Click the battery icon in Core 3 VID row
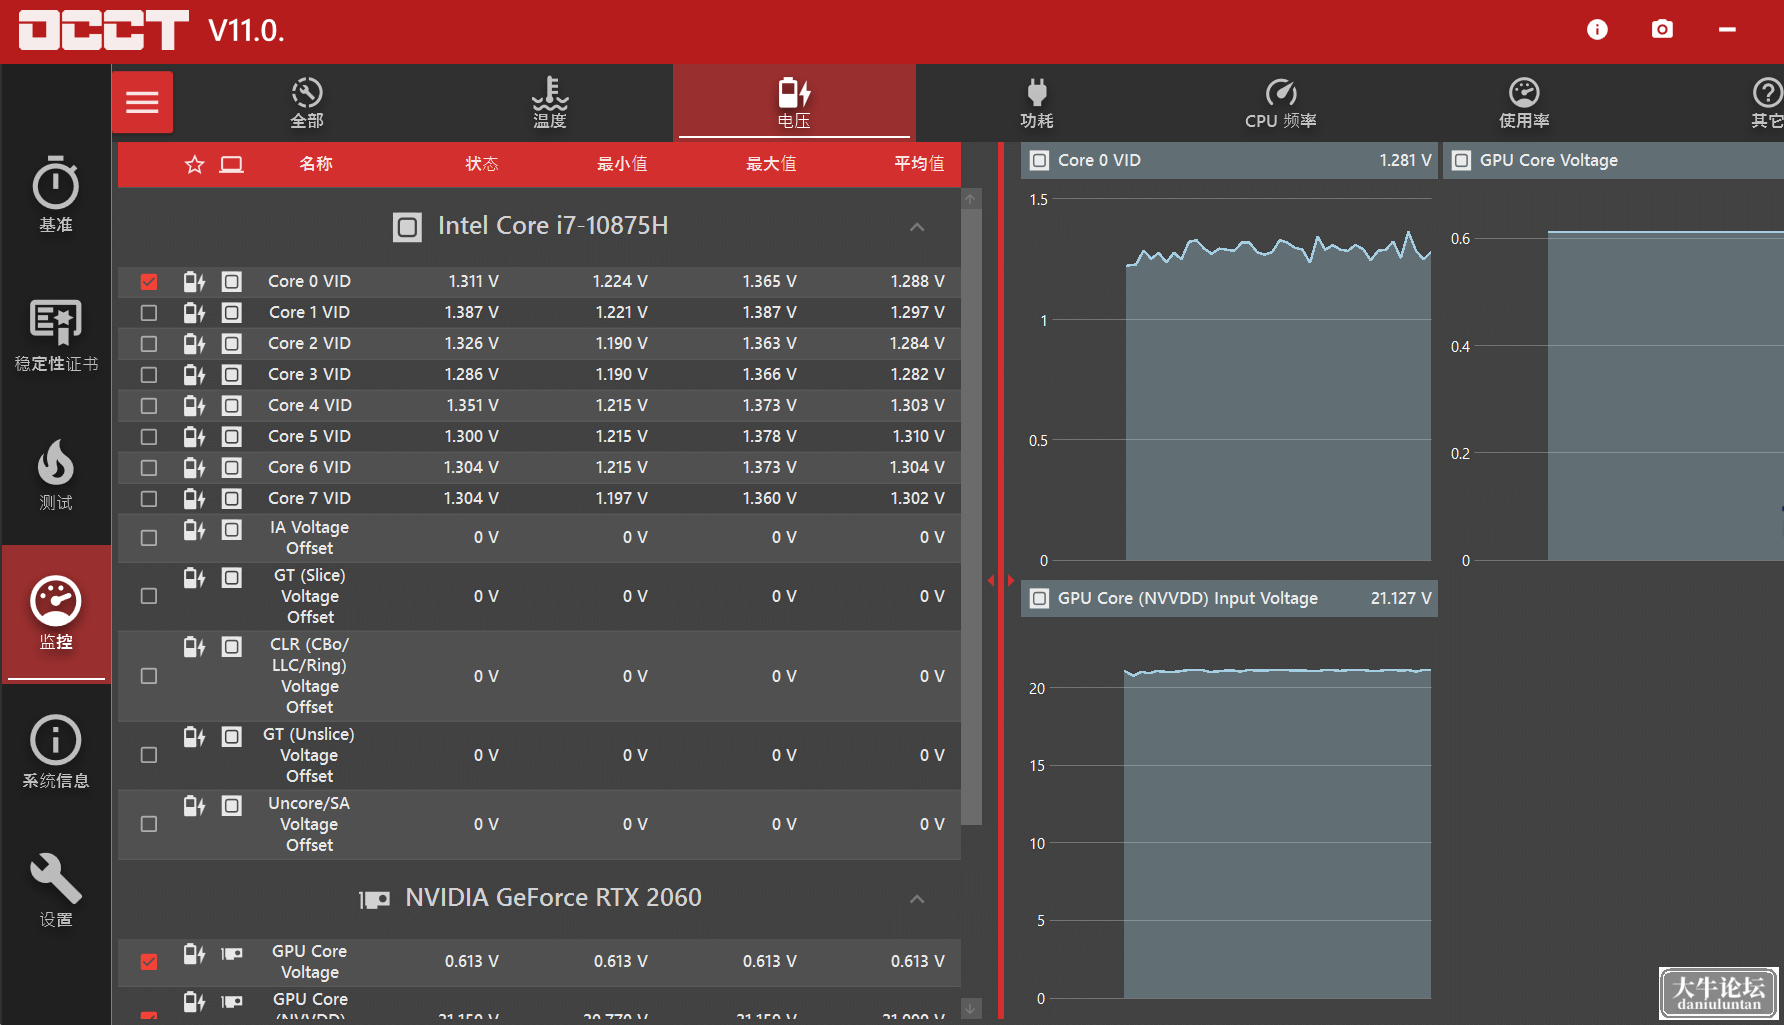 click(x=194, y=374)
